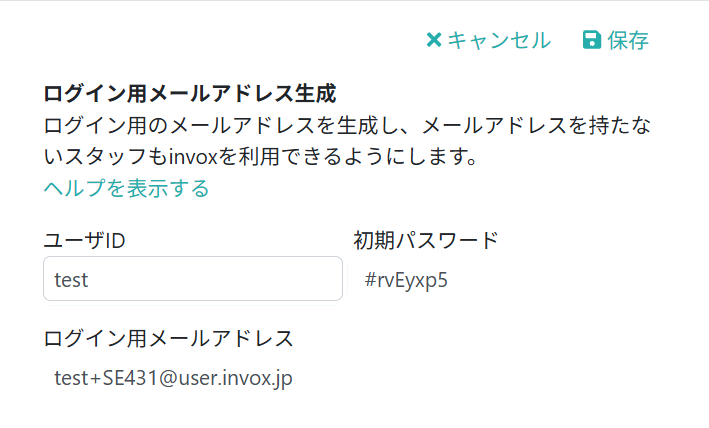Click the test+ prefix of the generated email
The height and width of the screenshot is (428, 709).
point(78,378)
